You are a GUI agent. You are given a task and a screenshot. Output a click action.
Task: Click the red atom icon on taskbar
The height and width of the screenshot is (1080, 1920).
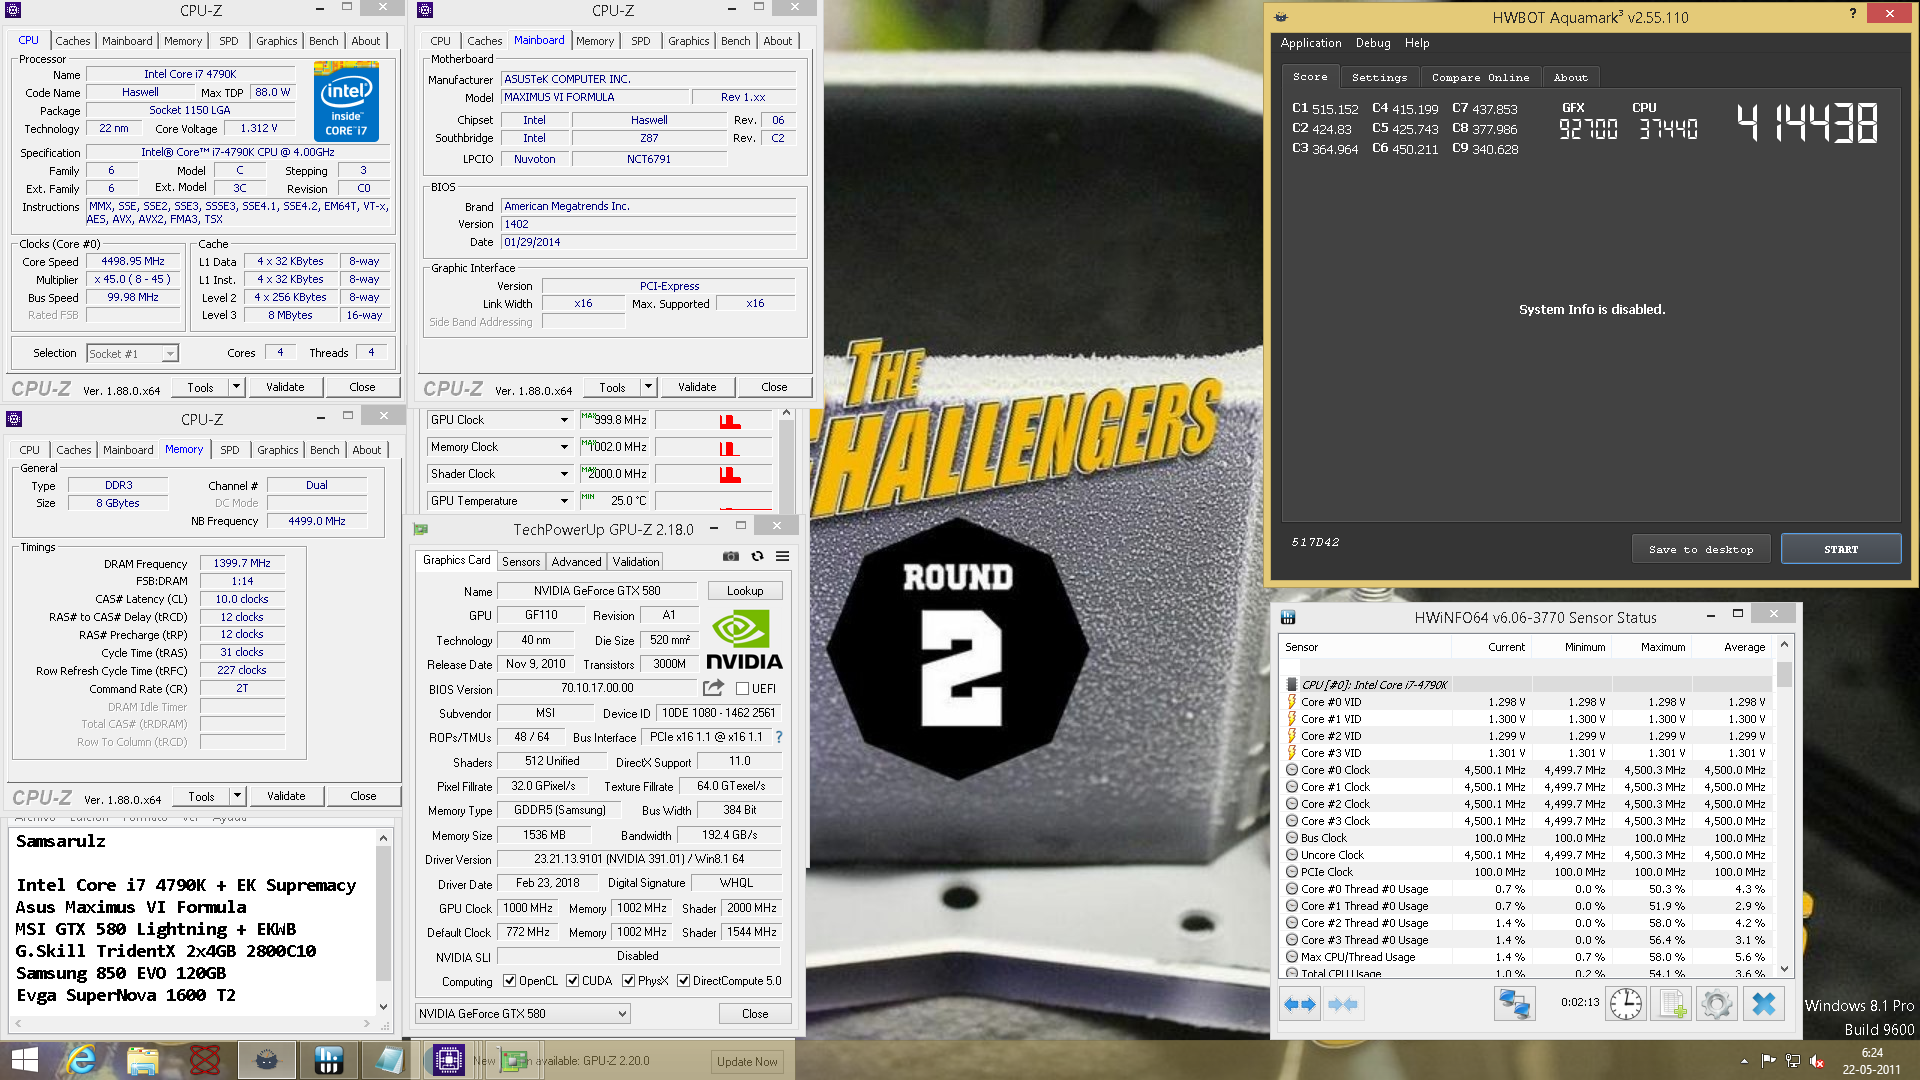205,1060
